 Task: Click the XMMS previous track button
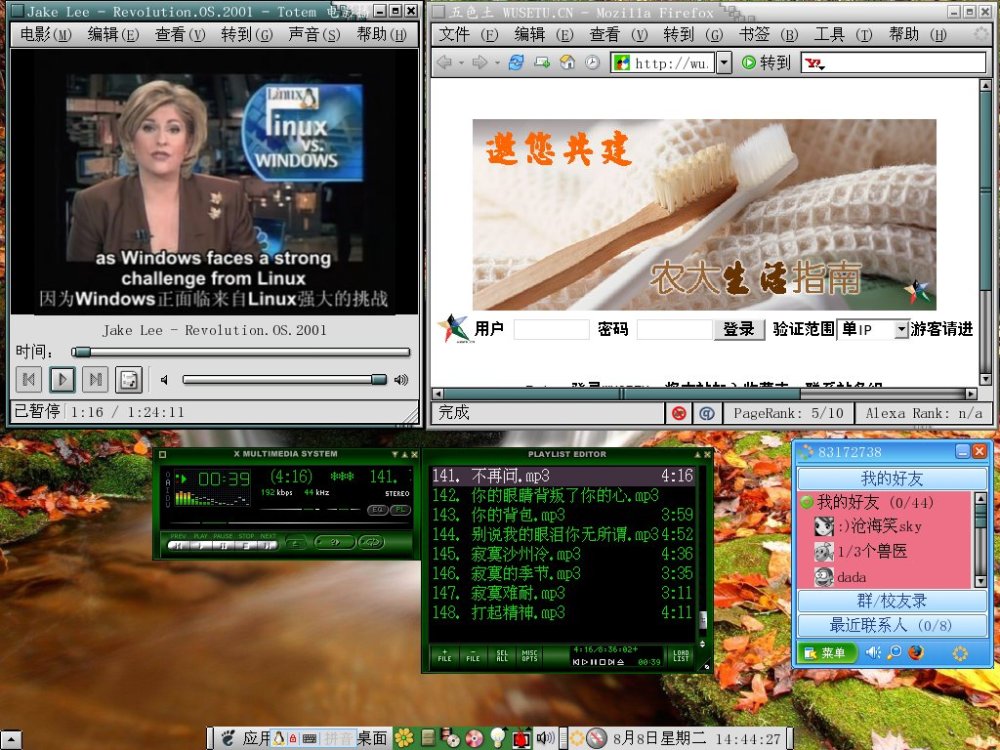pos(179,545)
